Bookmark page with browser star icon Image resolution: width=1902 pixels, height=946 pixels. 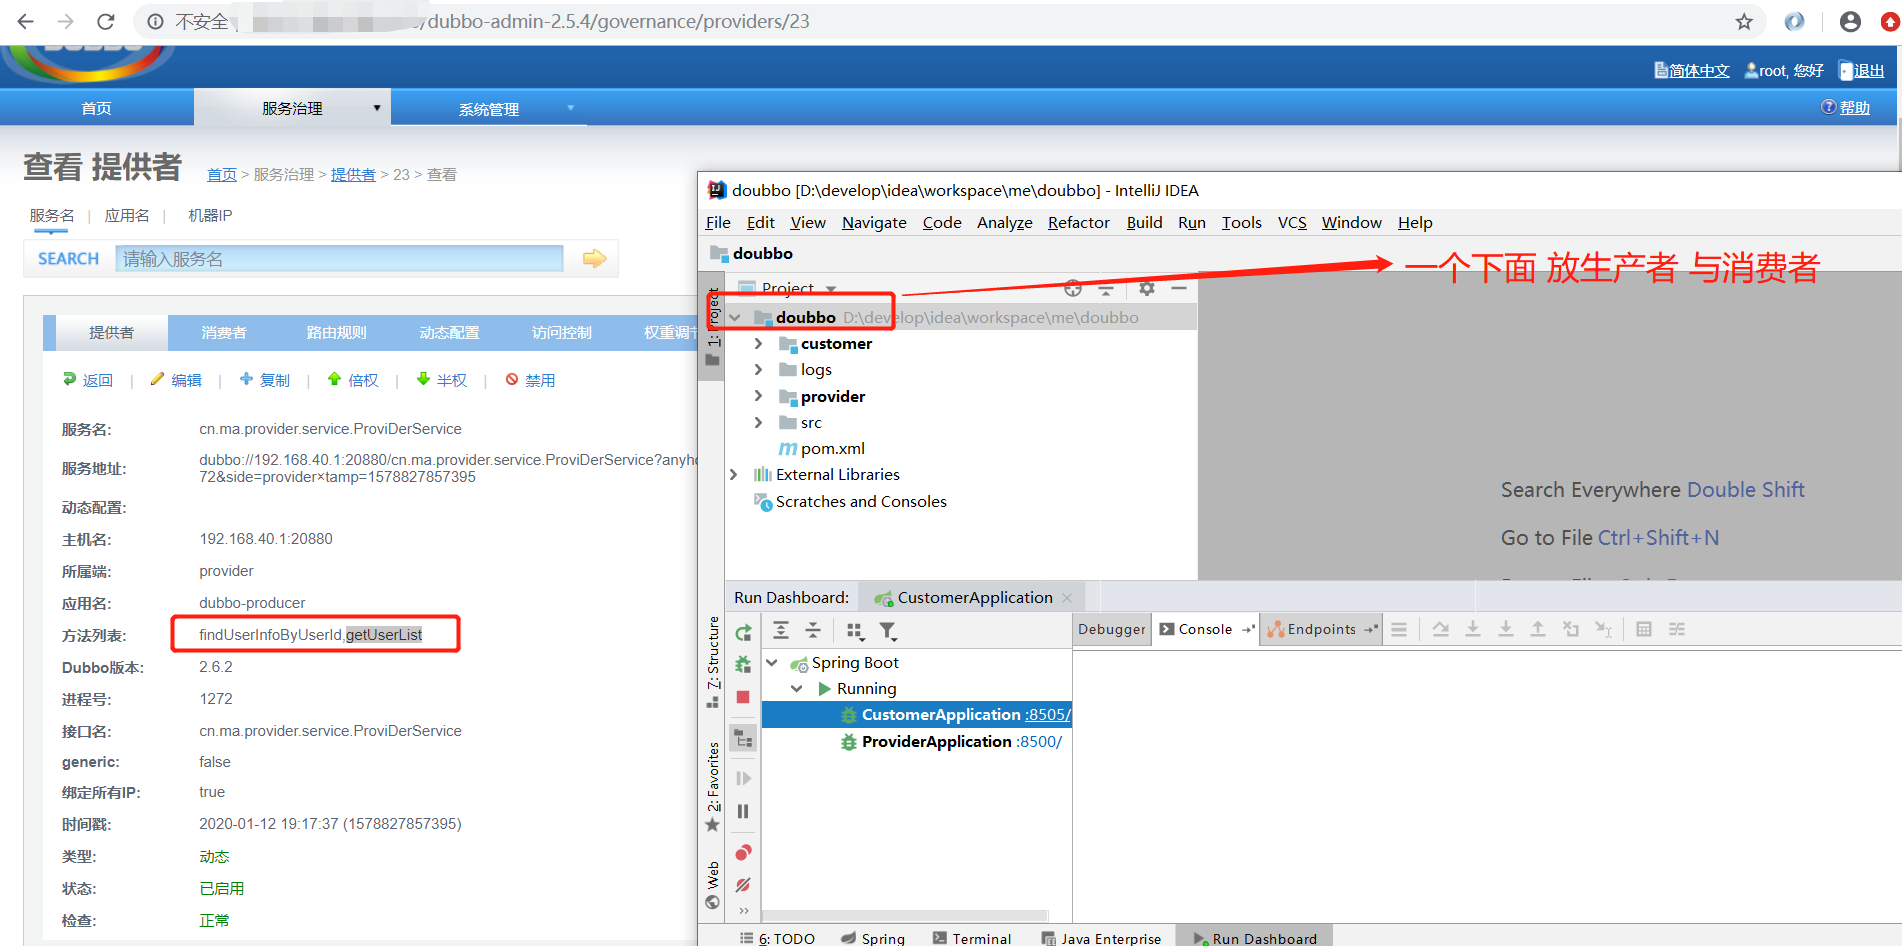coord(1744,21)
